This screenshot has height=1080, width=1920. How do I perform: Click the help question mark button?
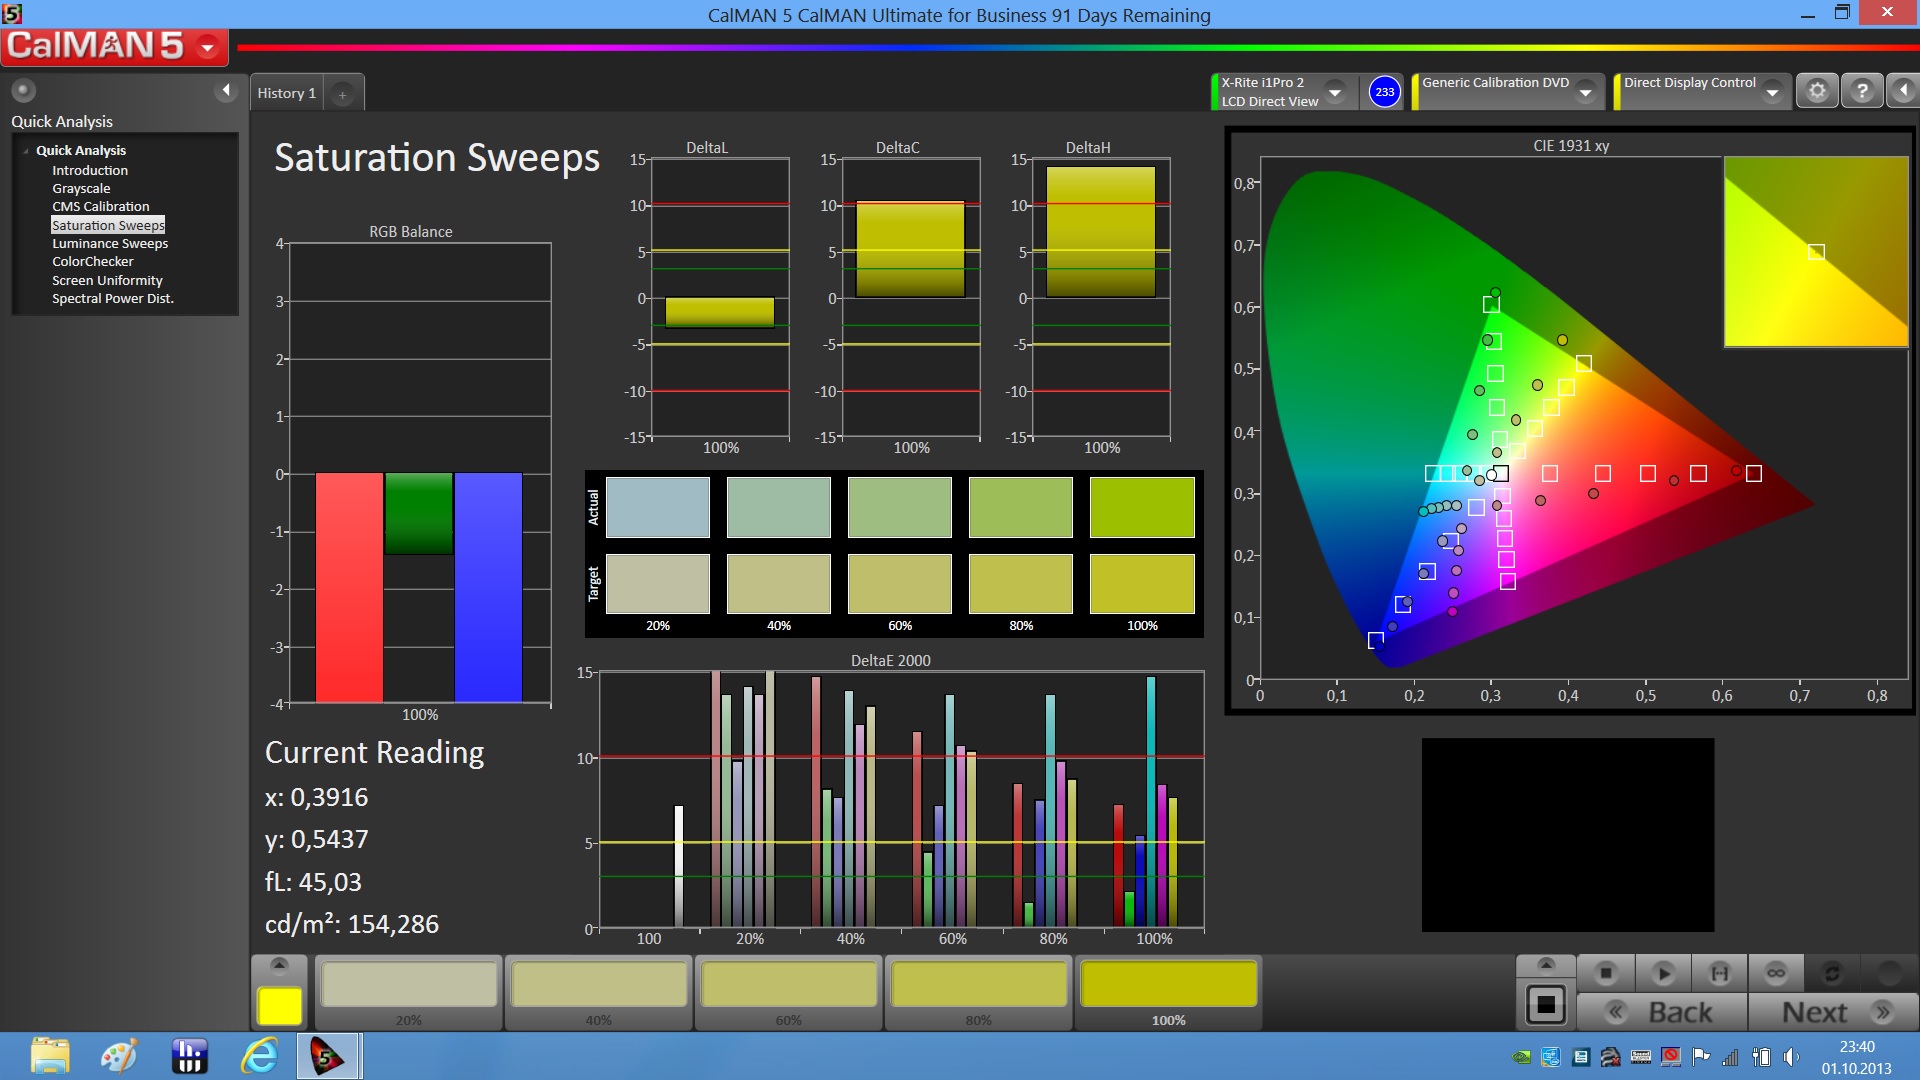1861,91
